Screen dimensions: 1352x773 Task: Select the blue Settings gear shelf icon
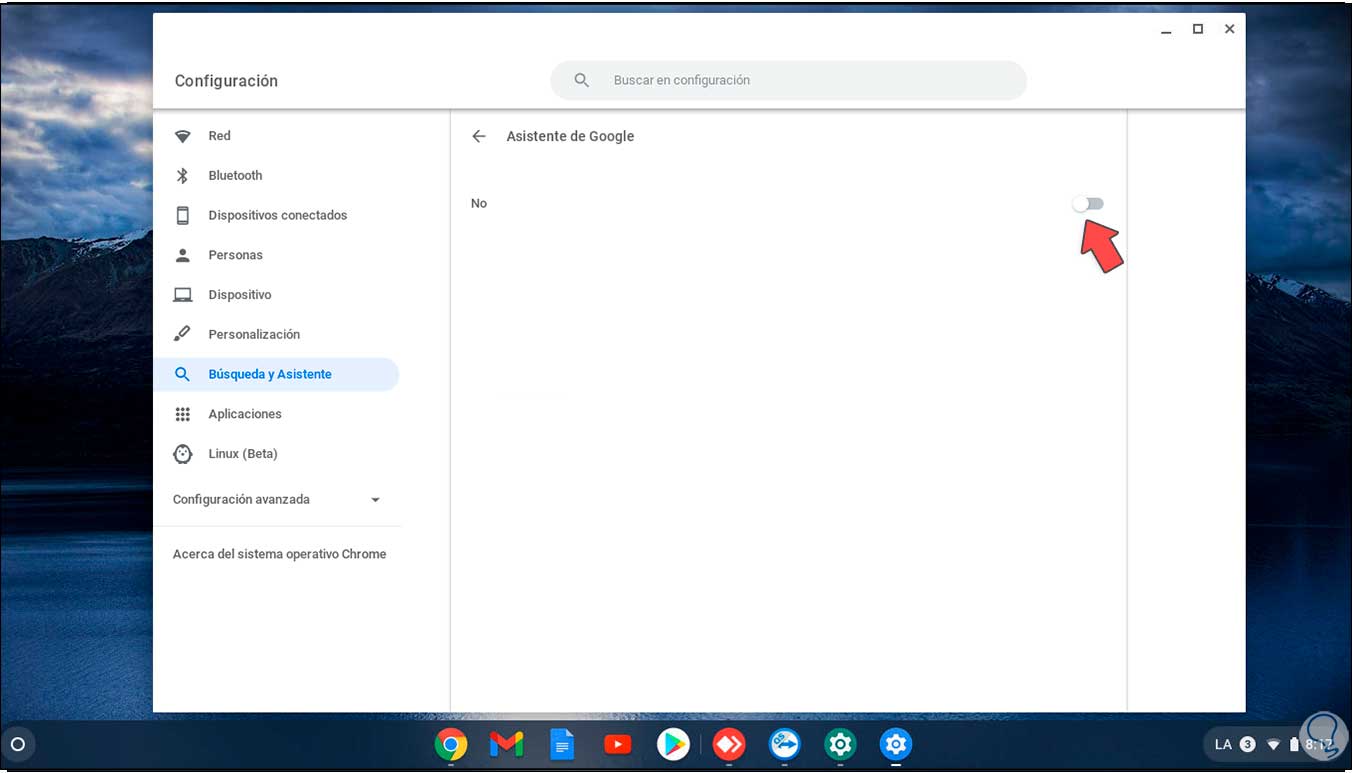click(896, 745)
